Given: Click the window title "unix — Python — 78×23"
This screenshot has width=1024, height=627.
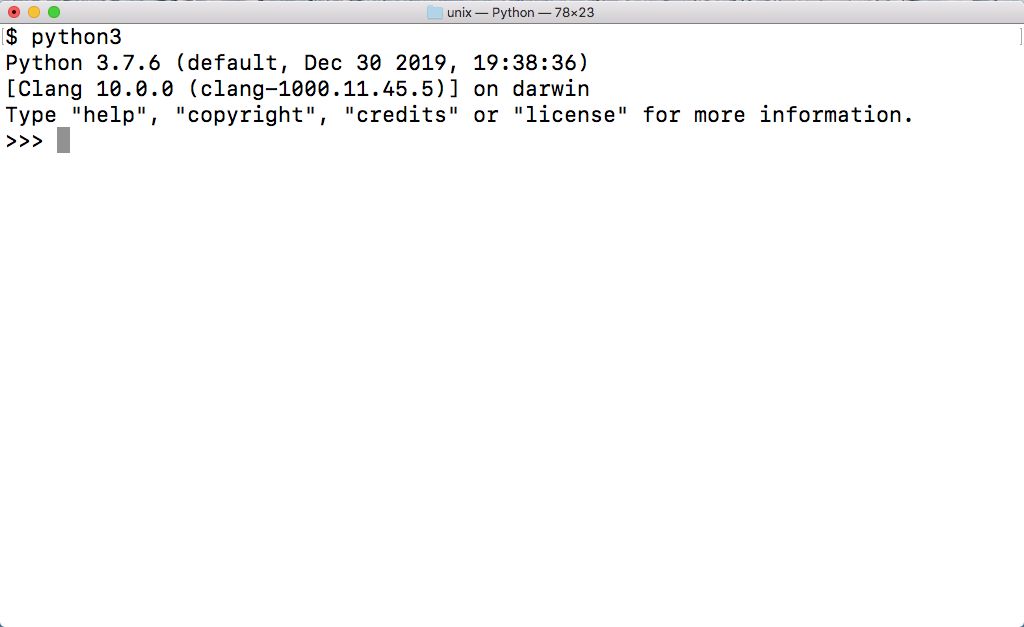Looking at the screenshot, I should click(520, 12).
